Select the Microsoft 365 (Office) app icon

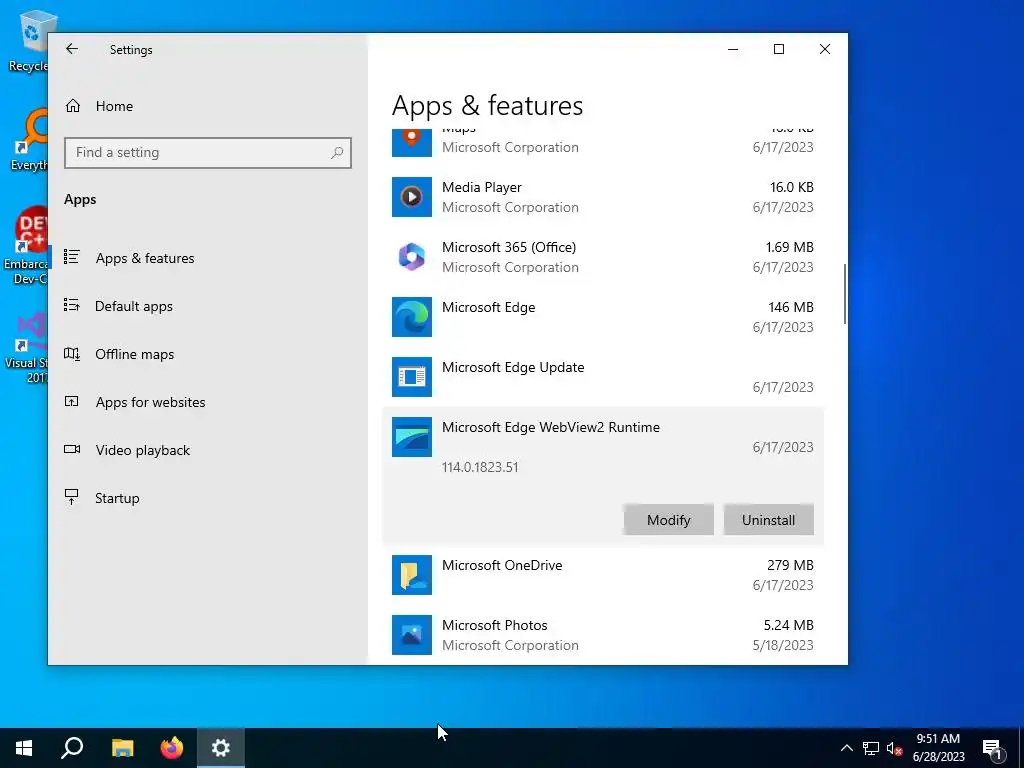pyautogui.click(x=411, y=257)
